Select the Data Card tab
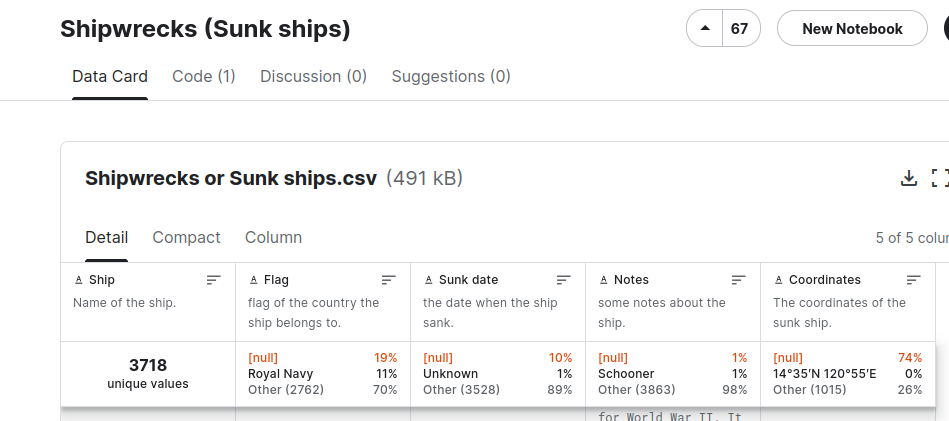This screenshot has height=421, width=949. pyautogui.click(x=110, y=76)
